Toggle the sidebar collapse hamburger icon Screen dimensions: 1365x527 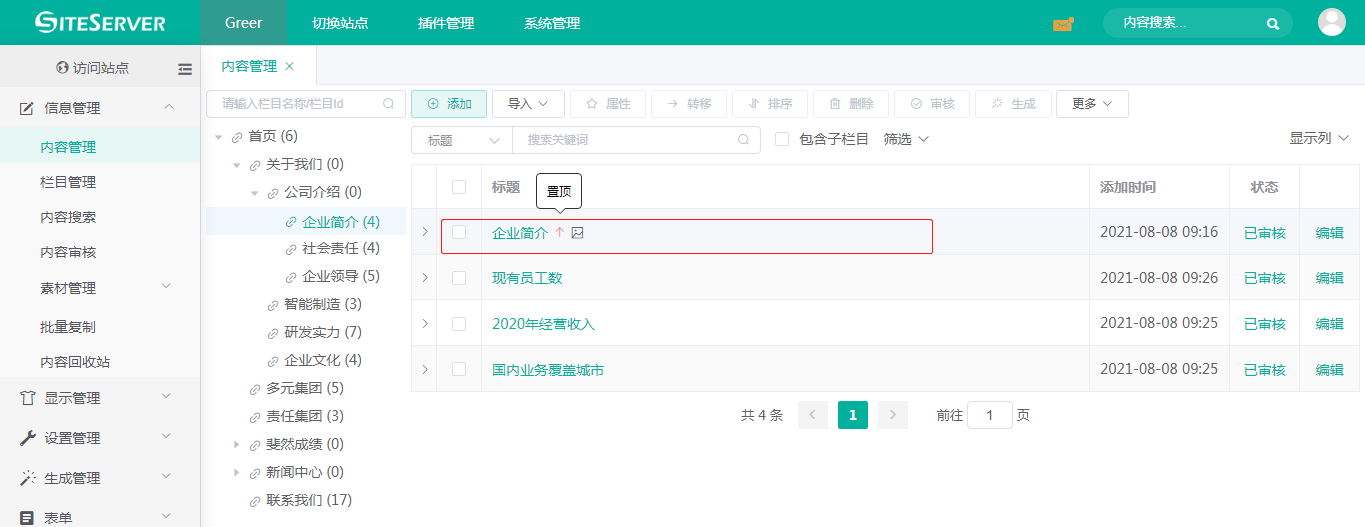(185, 69)
